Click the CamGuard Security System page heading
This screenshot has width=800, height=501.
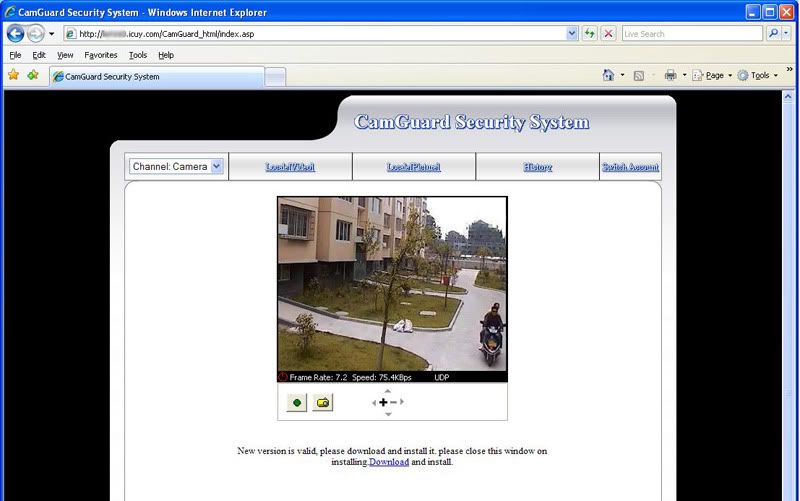pyautogui.click(x=471, y=122)
